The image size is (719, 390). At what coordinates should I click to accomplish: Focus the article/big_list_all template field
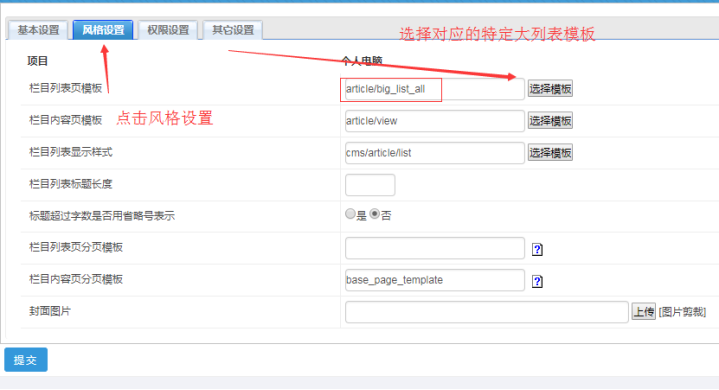435,89
